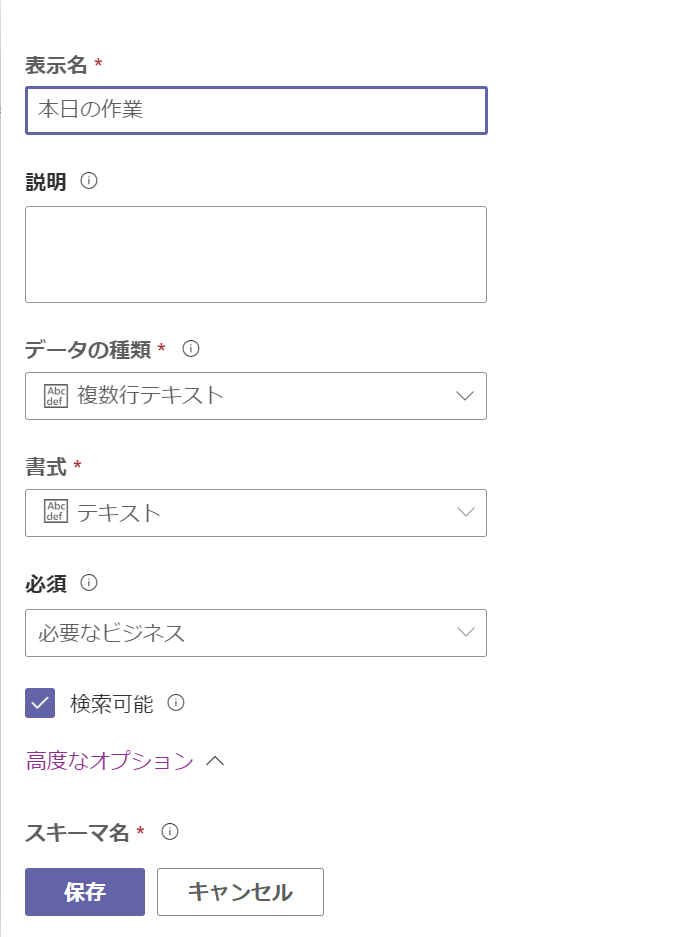Collapse options using chevron beside 高度なオプション
Screen dimensions: 697x937
pos(215,761)
